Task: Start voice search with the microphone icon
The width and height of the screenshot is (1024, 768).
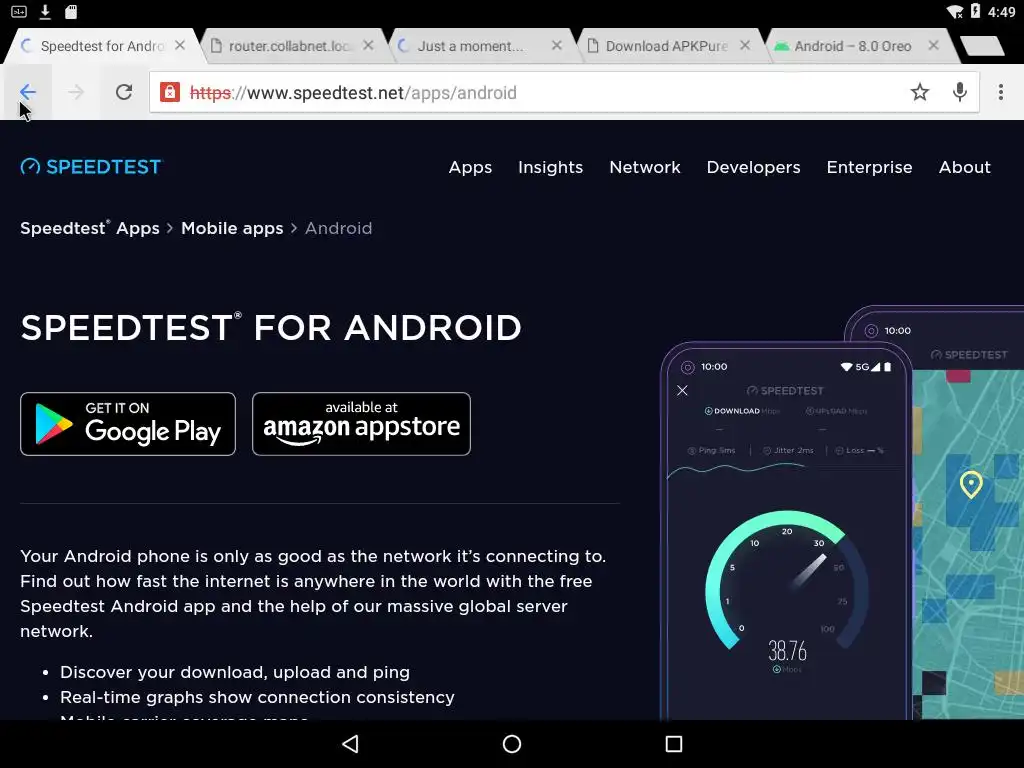Action: point(959,92)
